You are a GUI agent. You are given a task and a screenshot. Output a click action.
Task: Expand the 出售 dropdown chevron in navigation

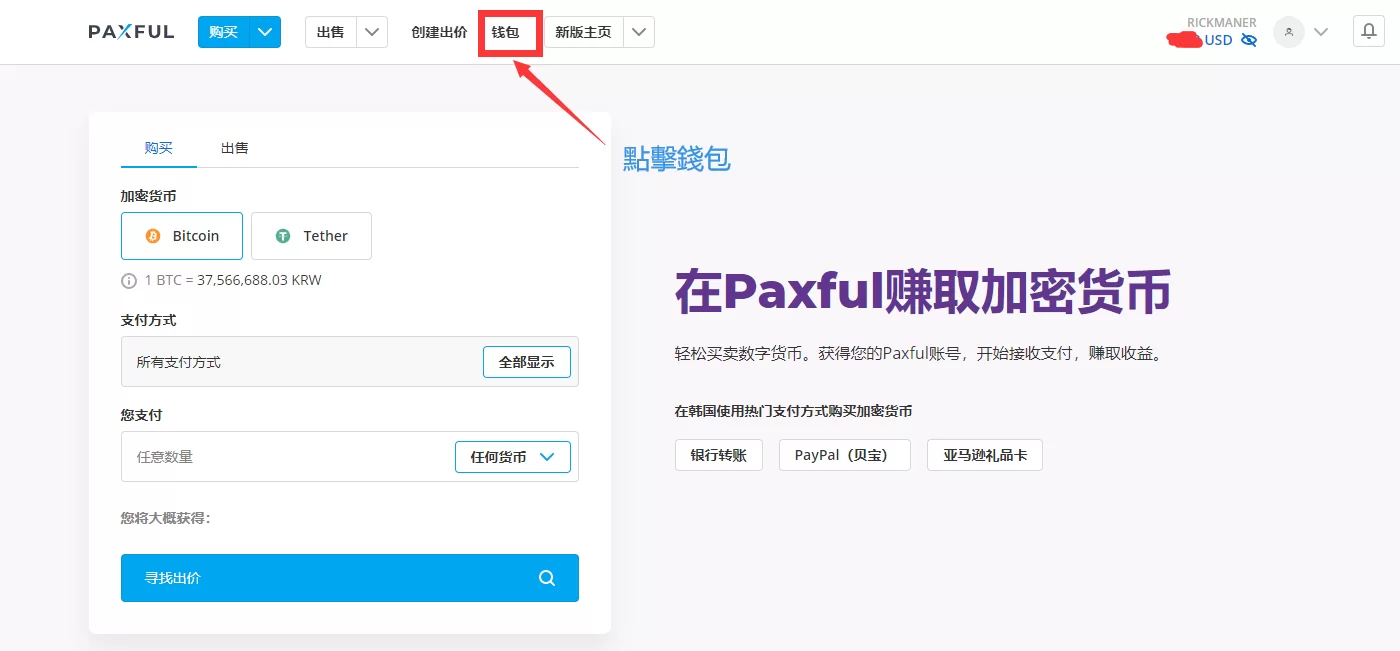coord(372,32)
